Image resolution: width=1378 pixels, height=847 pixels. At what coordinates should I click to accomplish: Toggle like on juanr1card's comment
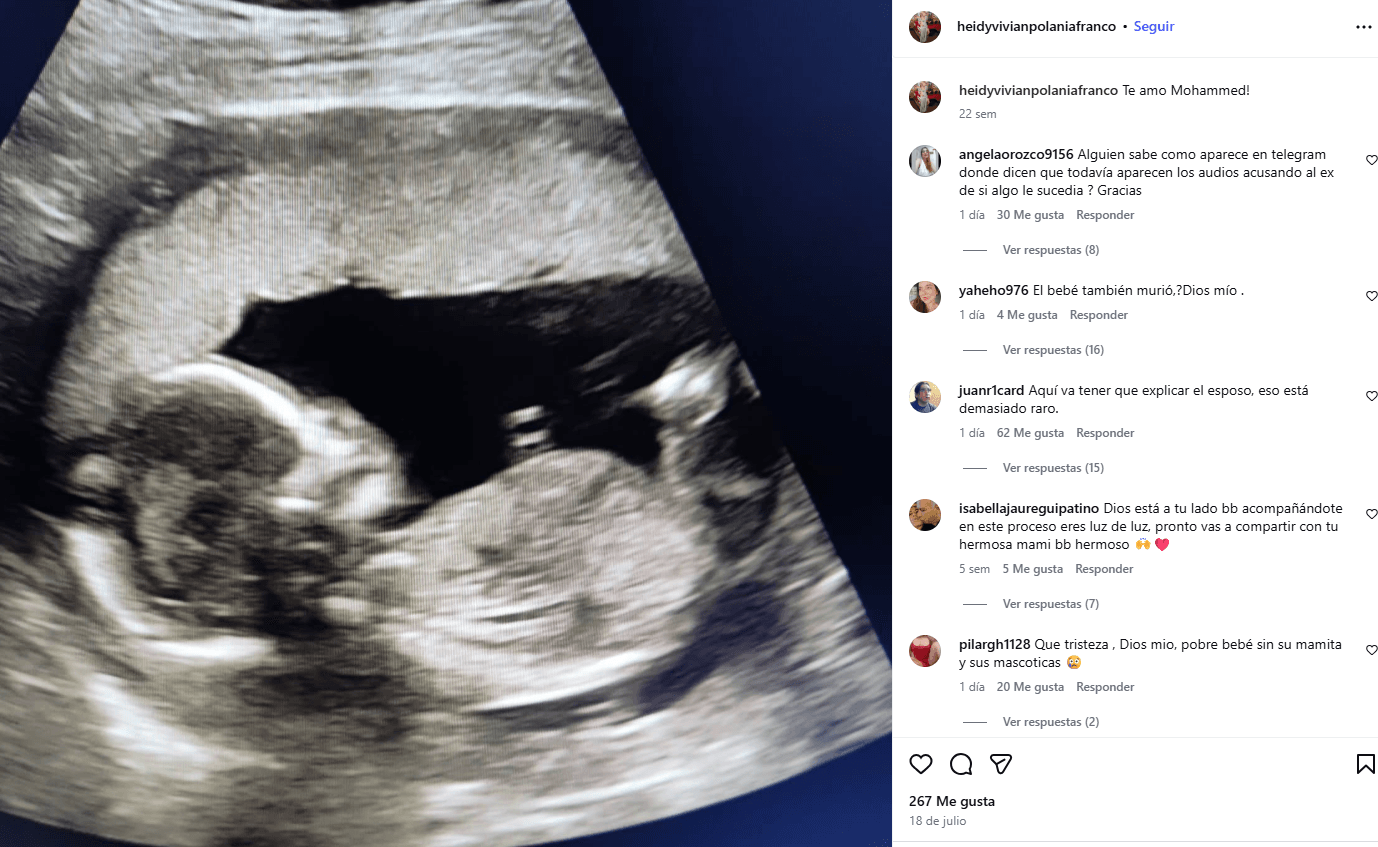click(1372, 396)
